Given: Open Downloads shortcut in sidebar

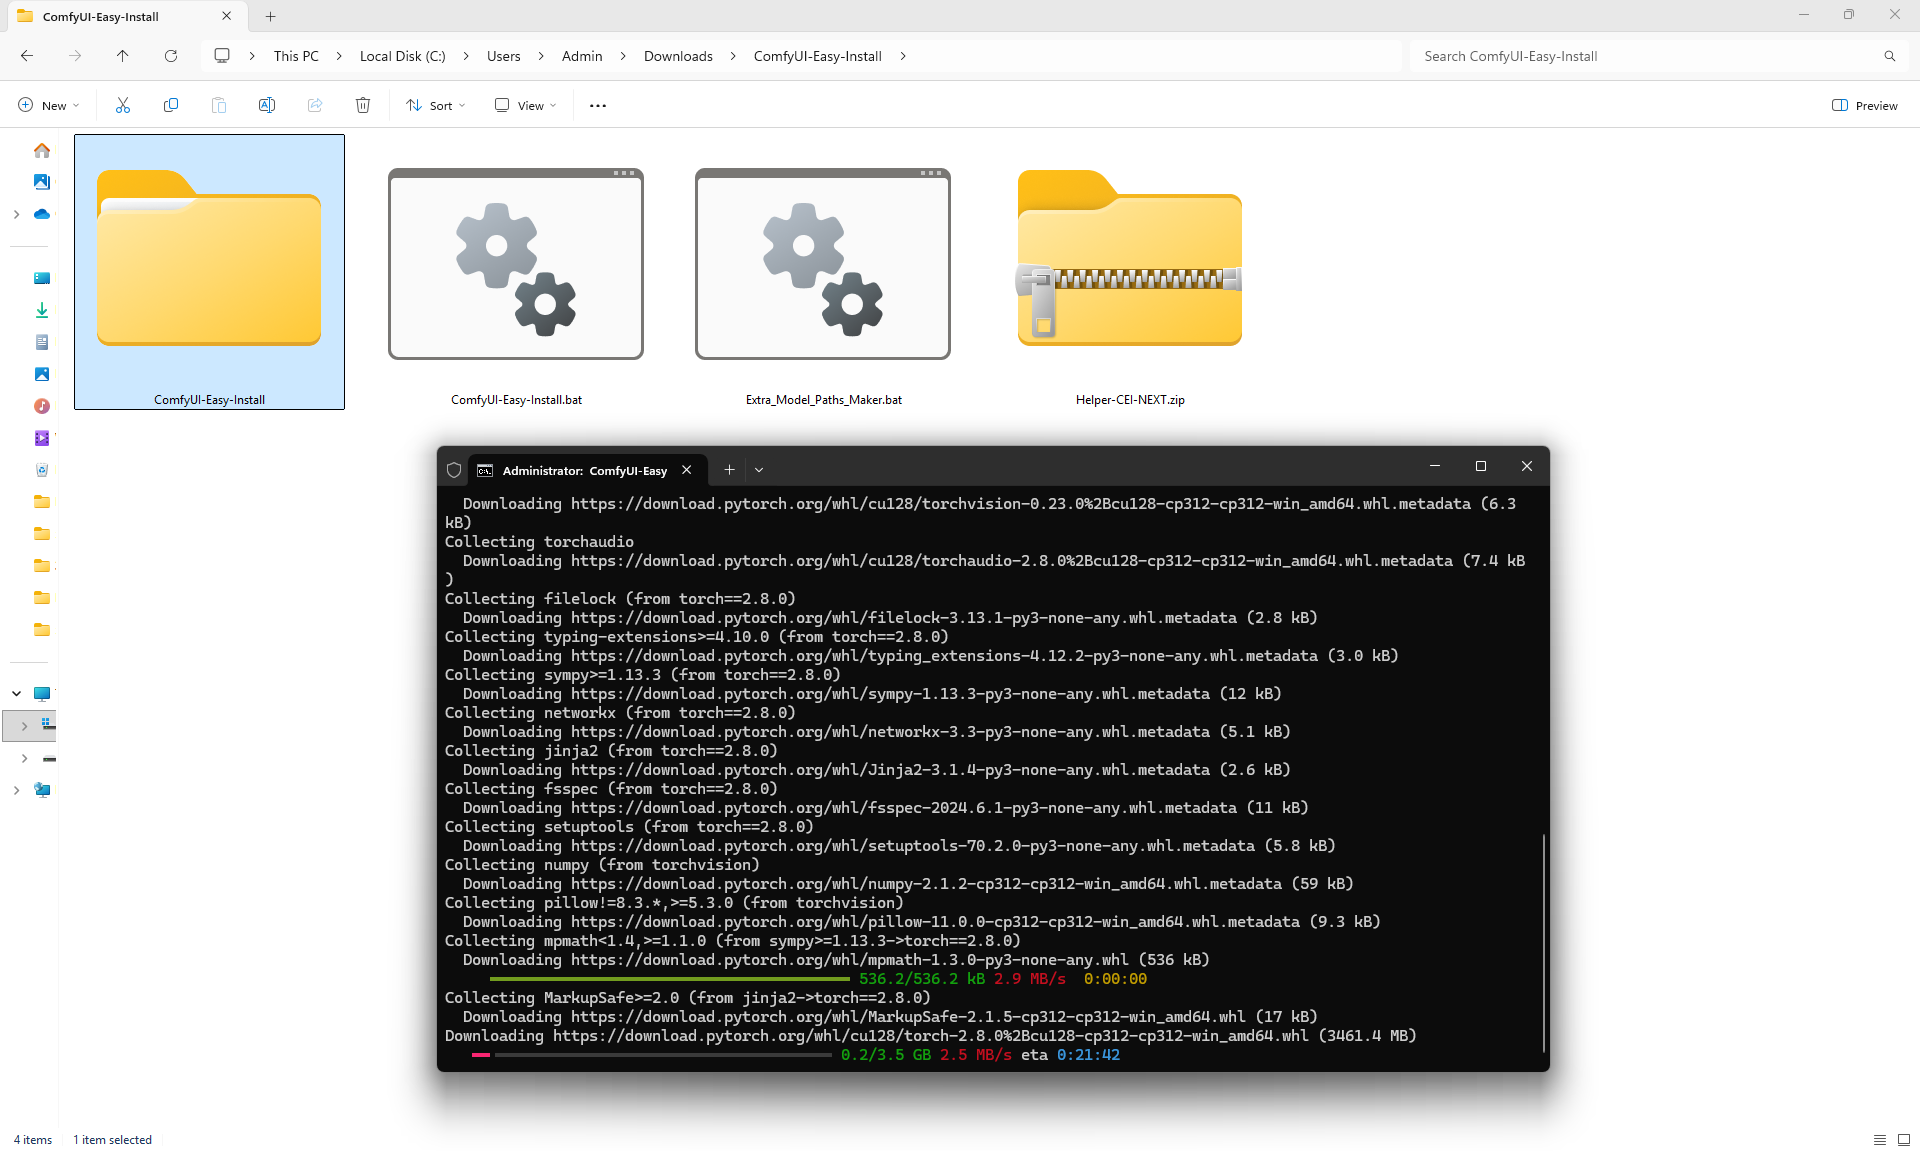Looking at the screenshot, I should (42, 310).
